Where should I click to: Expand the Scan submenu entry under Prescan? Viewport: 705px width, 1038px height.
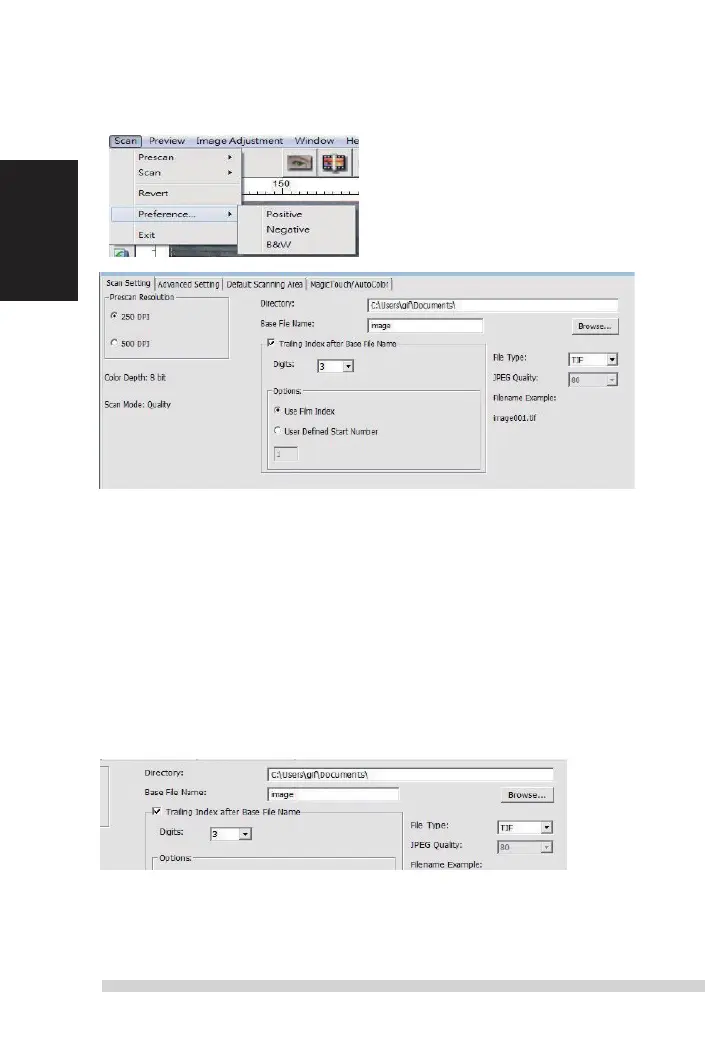(175, 172)
